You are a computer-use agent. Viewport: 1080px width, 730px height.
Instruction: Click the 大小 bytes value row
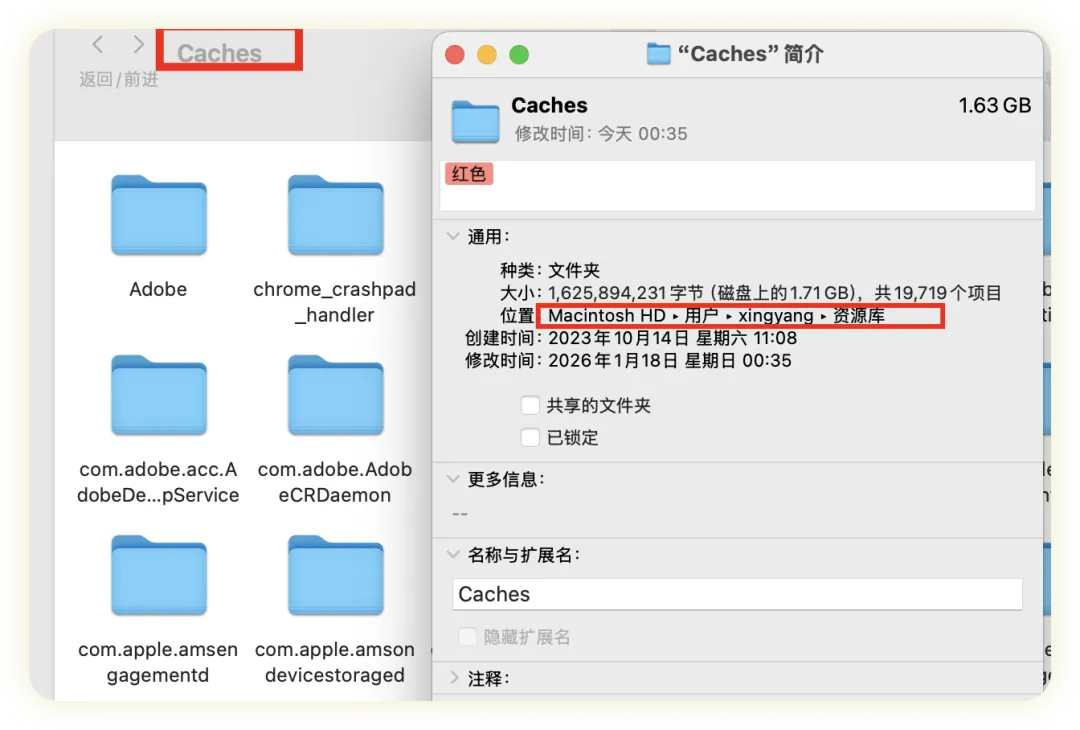pos(775,293)
